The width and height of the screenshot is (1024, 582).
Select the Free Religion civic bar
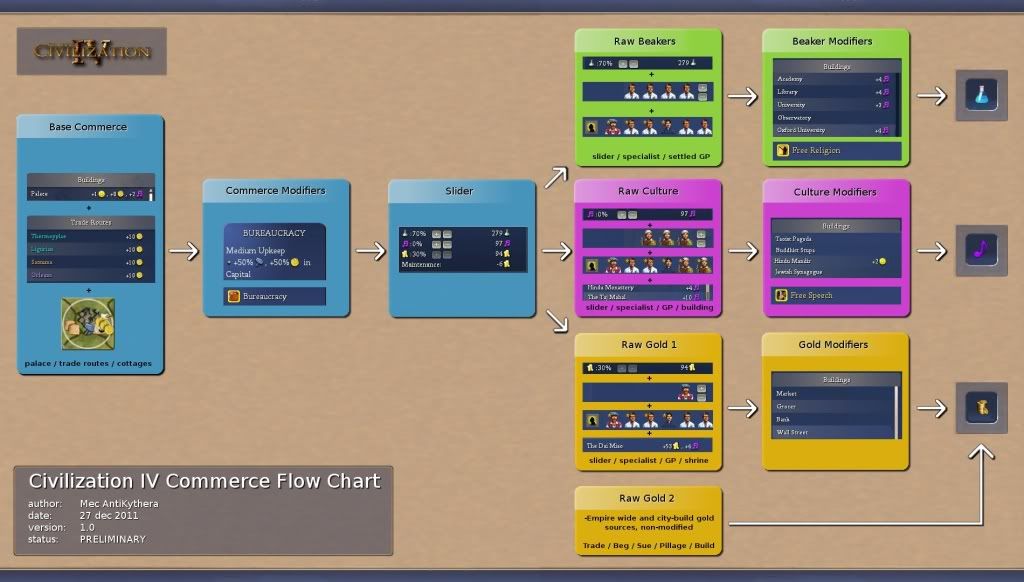[837, 150]
